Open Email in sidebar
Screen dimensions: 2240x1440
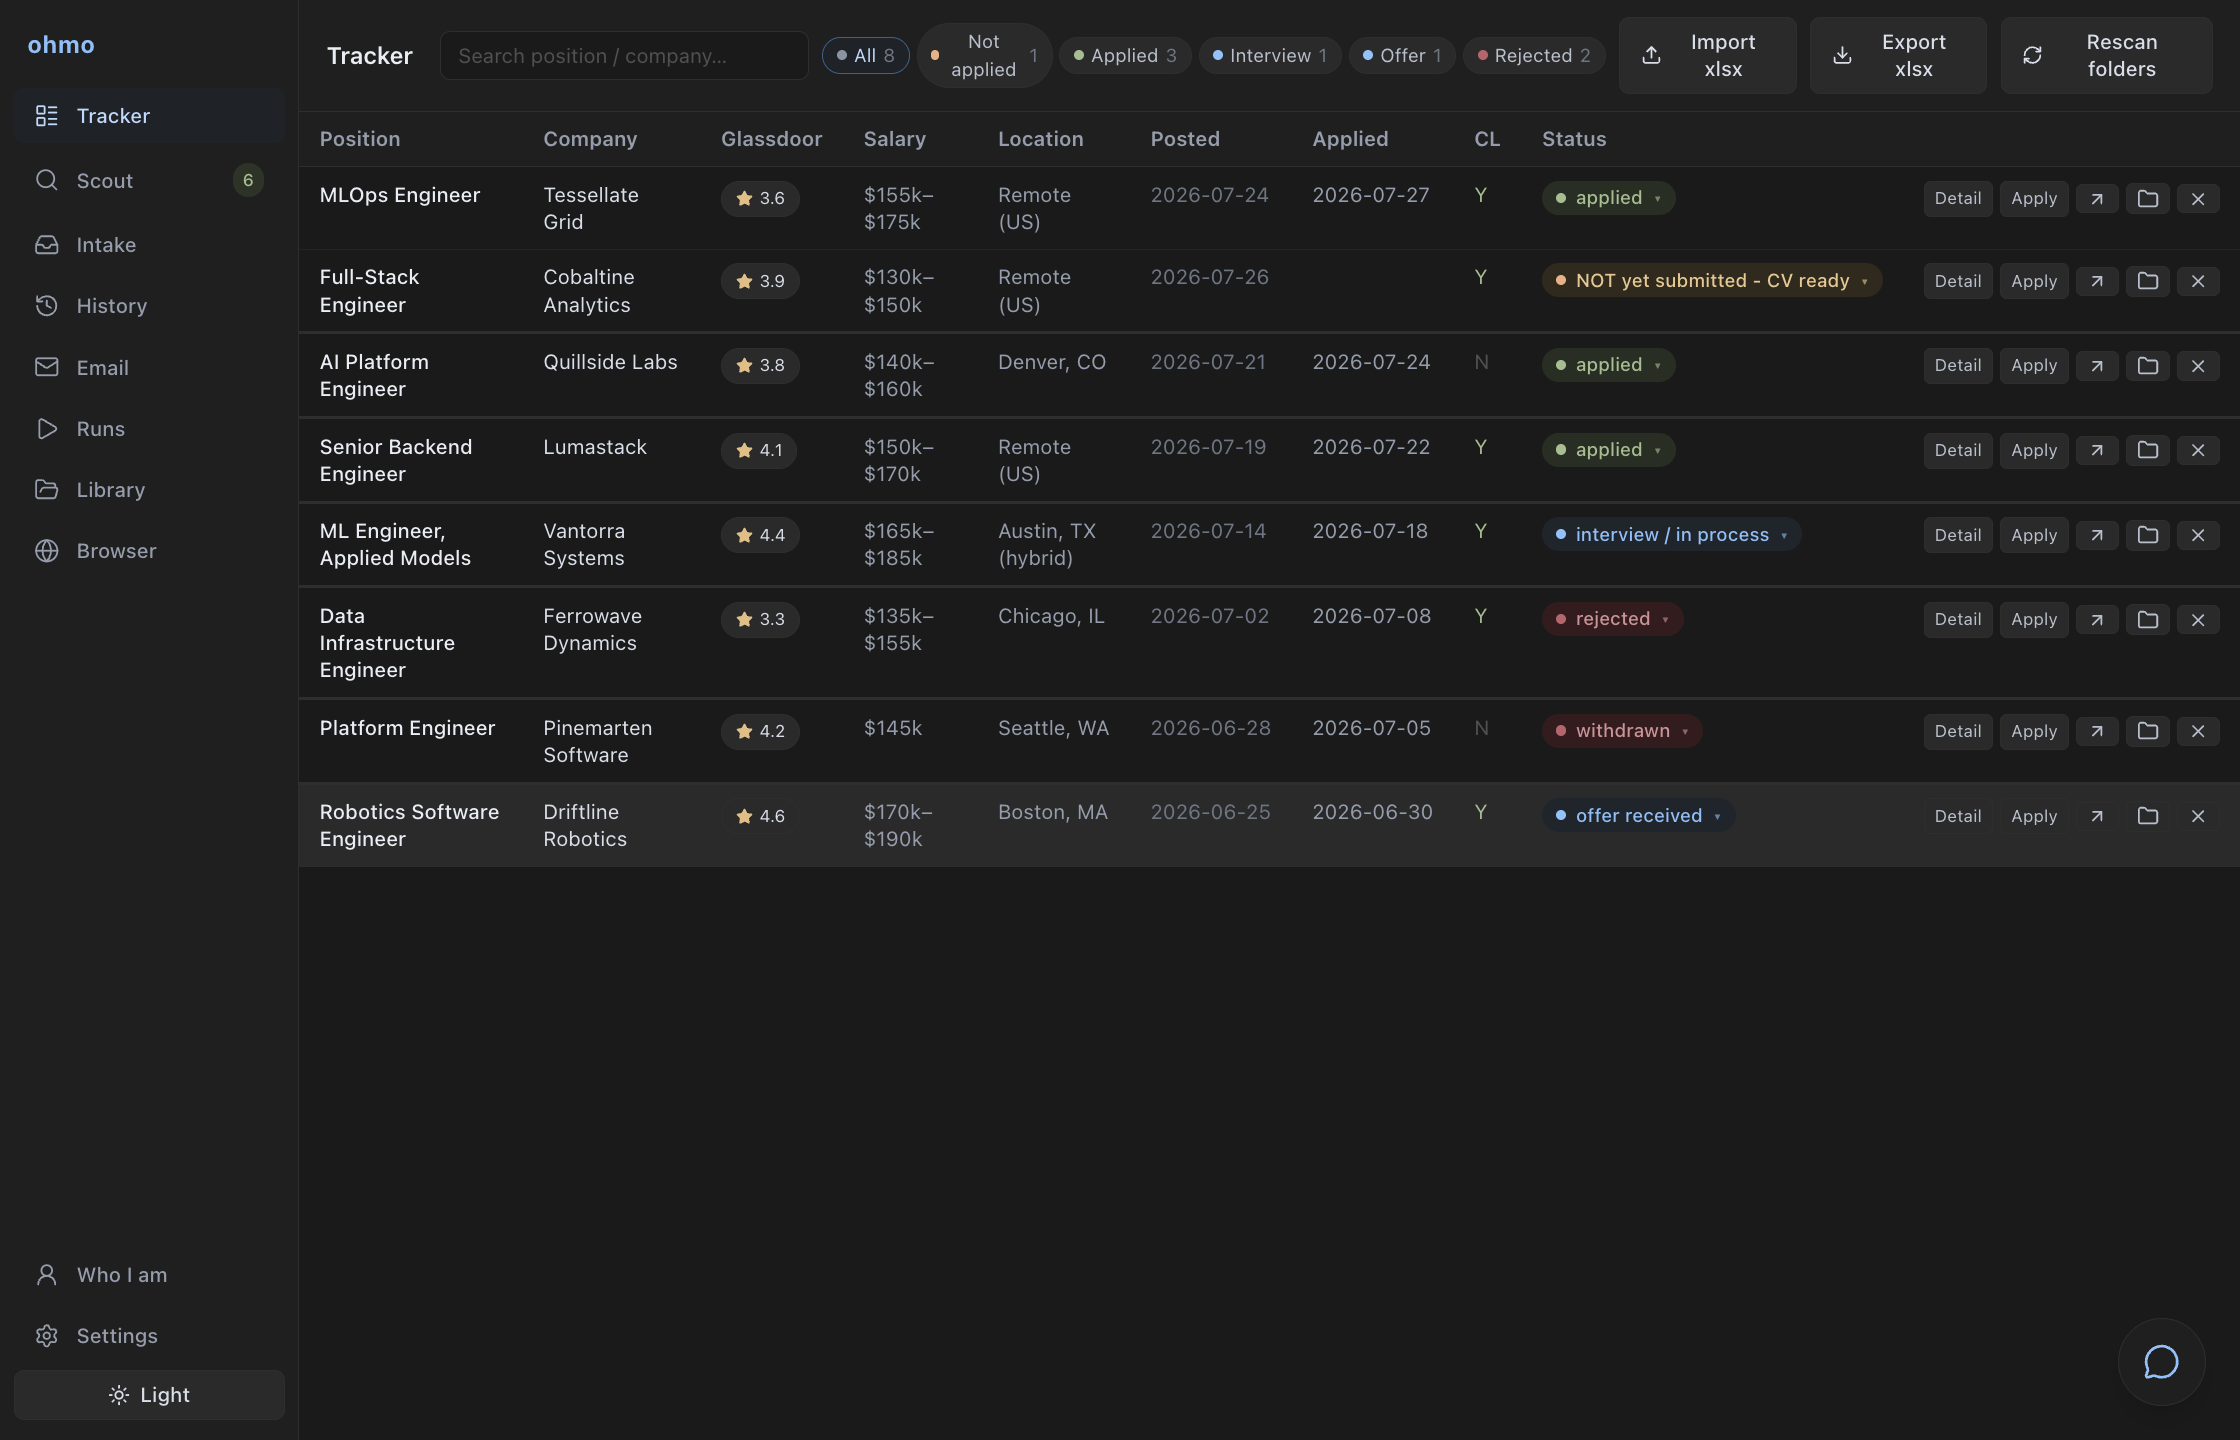[149, 368]
